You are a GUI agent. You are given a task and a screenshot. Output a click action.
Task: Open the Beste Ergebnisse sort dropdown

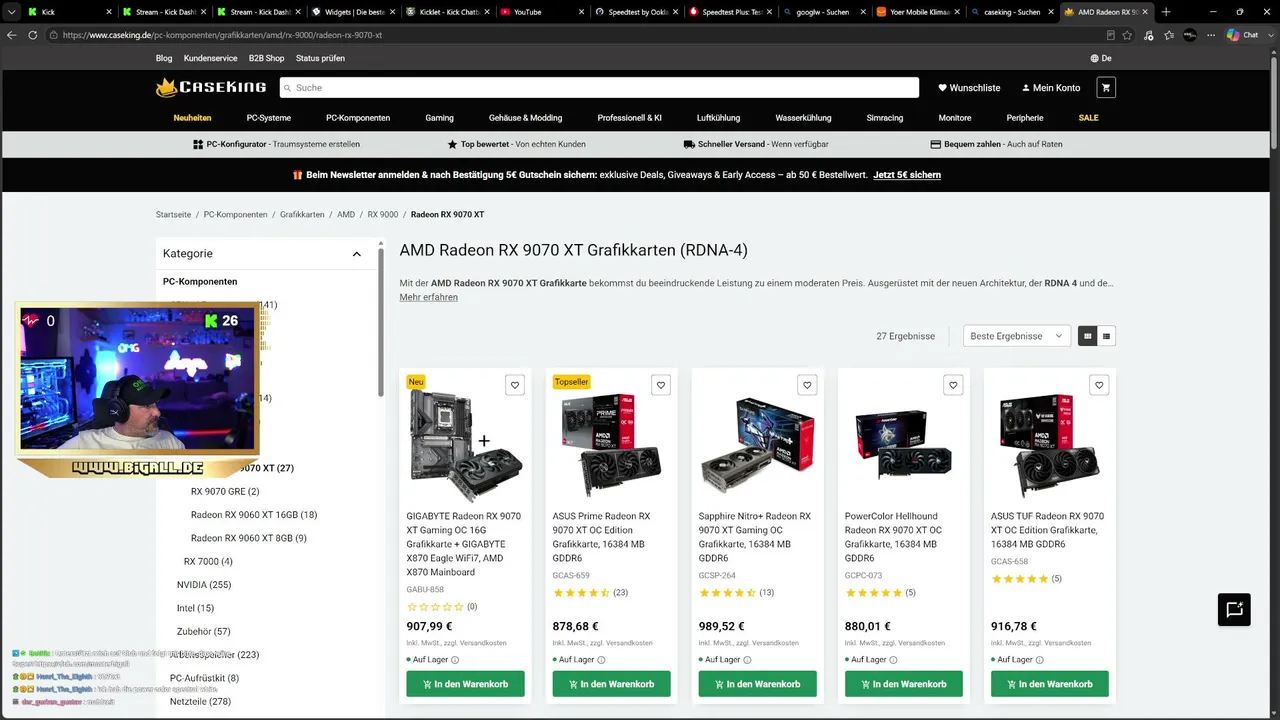coord(1017,336)
